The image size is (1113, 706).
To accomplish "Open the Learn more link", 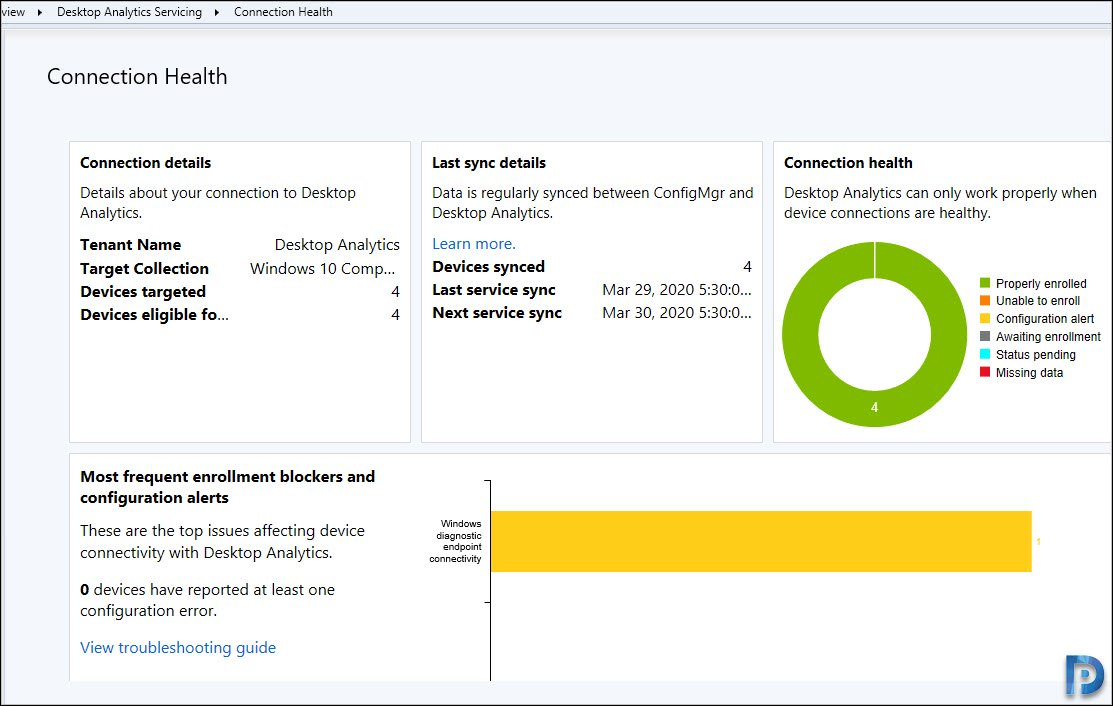I will (473, 243).
